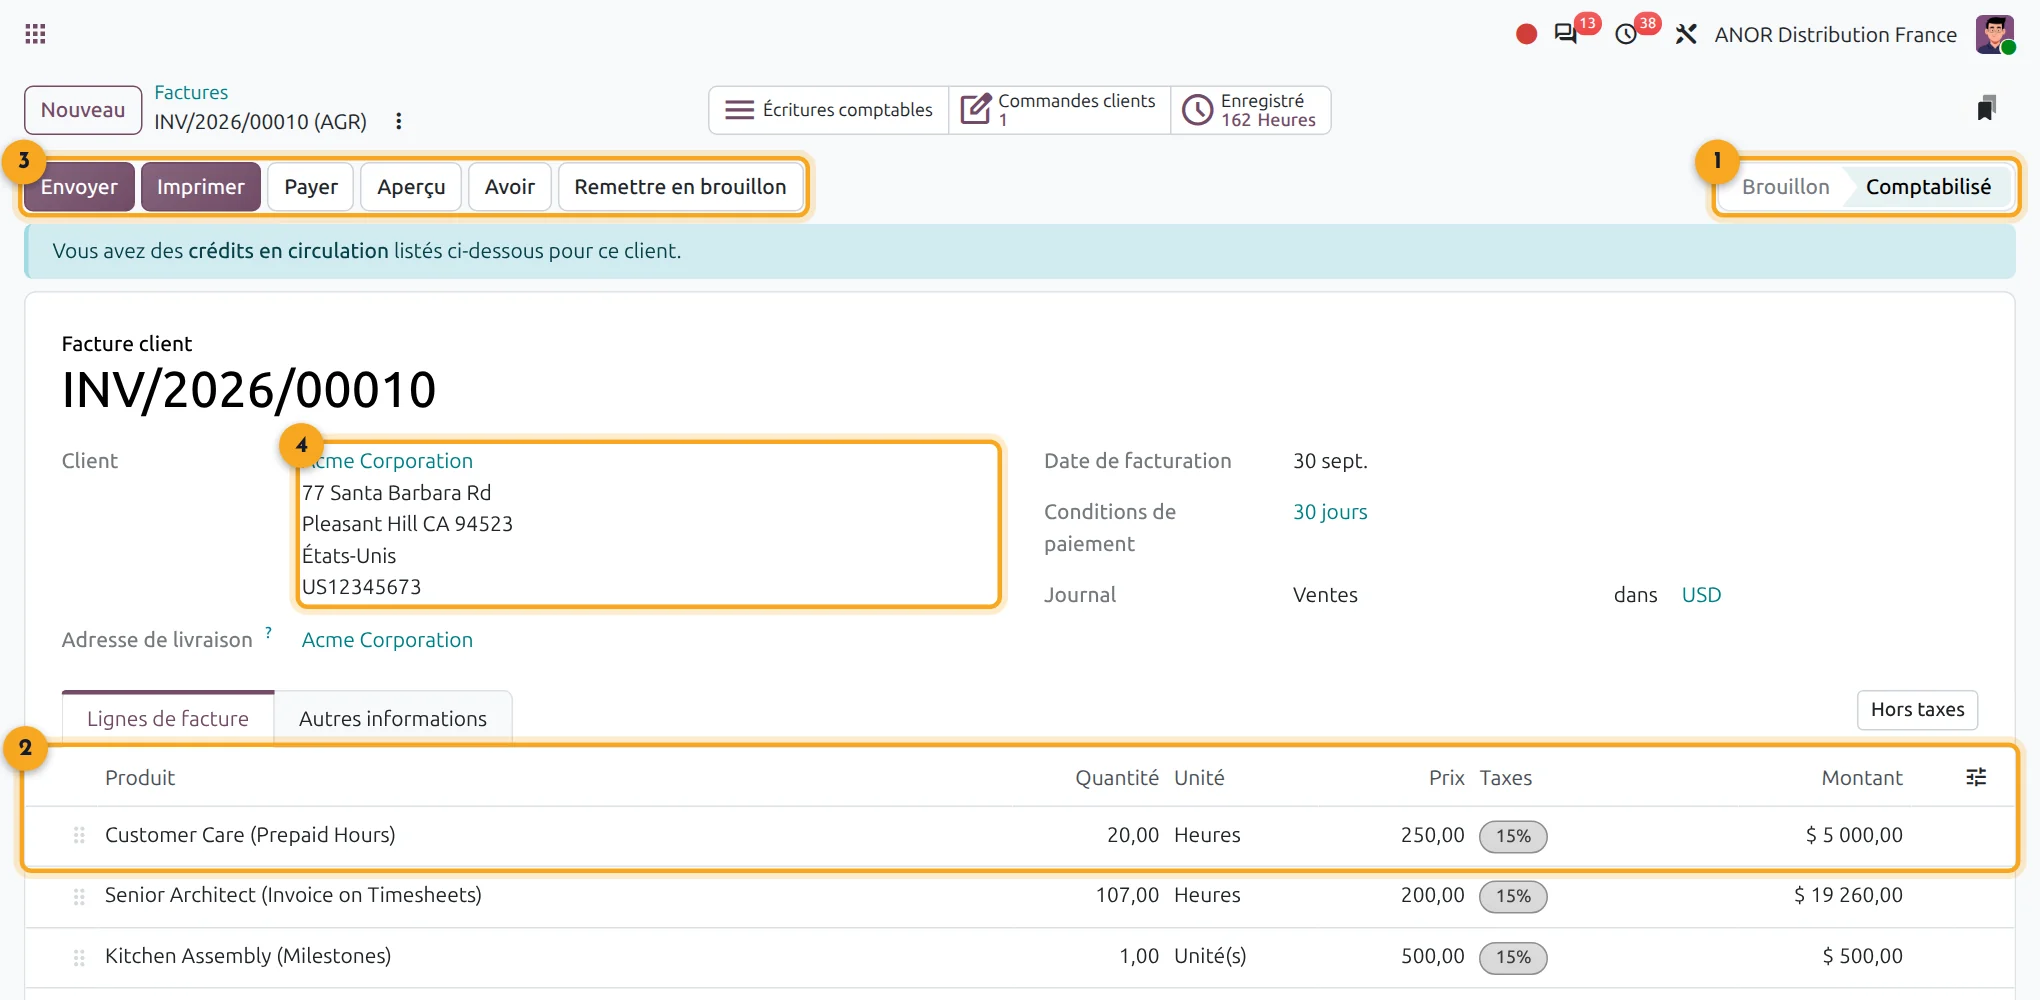Click Remettre en brouillon button
The image size is (2040, 1000).
point(680,187)
